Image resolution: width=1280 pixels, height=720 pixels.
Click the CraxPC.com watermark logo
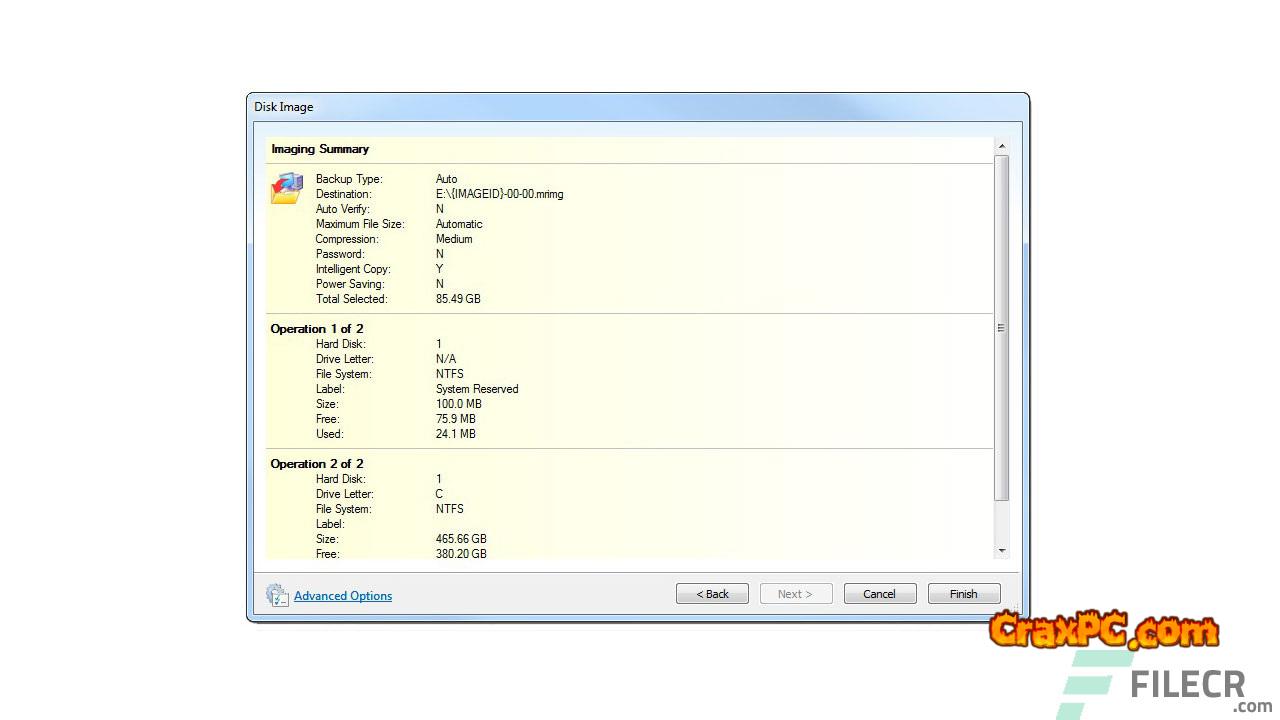pos(1104,631)
